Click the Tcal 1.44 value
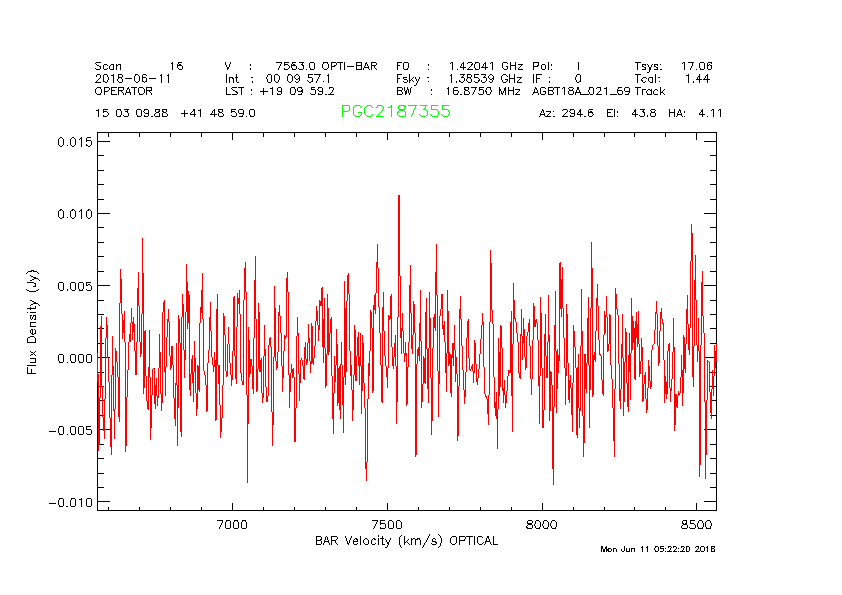 [x=673, y=78]
